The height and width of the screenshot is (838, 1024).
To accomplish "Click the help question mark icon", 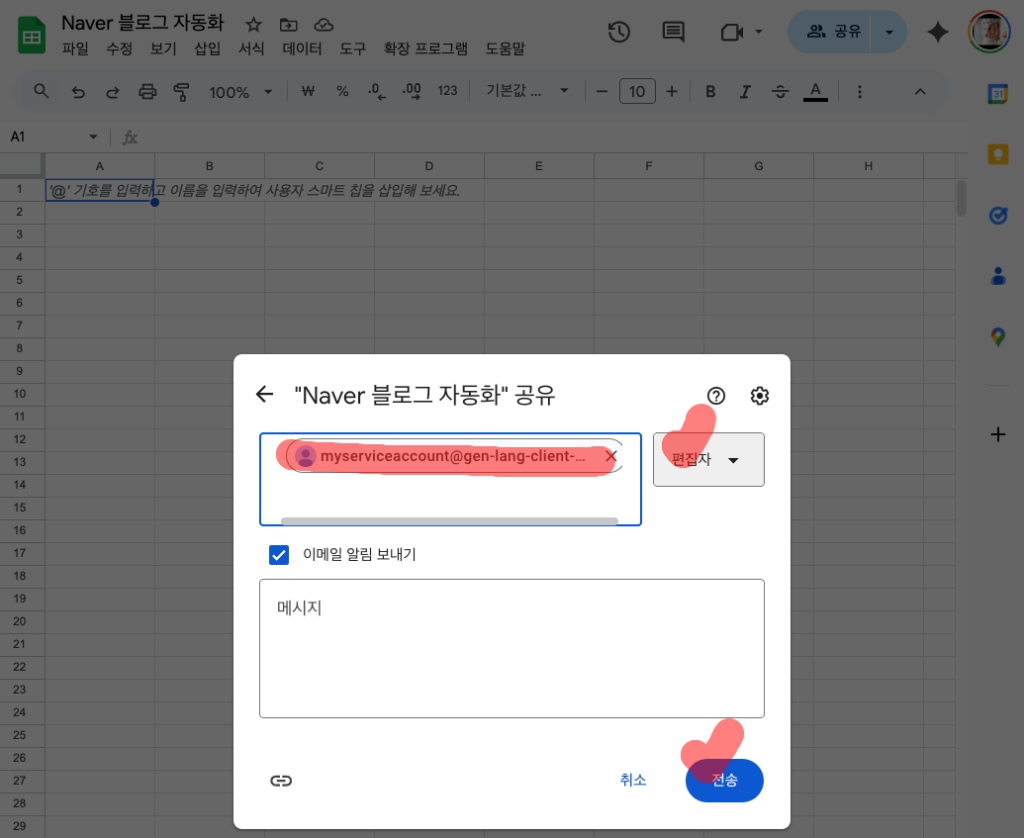I will click(x=715, y=395).
